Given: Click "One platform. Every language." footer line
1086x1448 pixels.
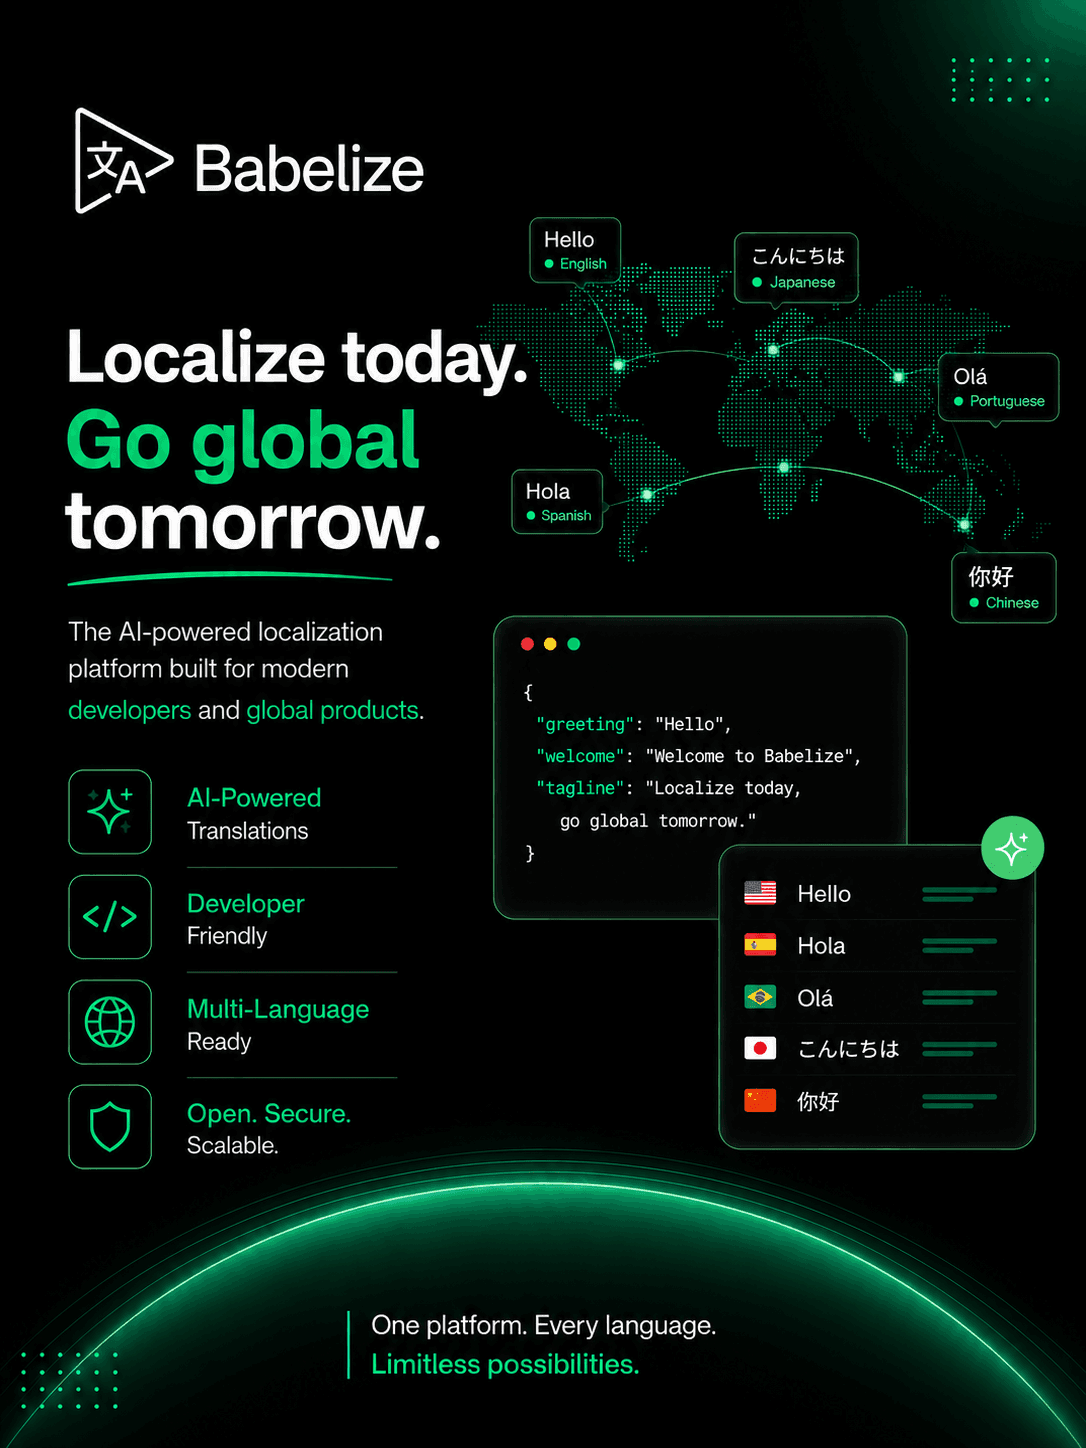Looking at the screenshot, I should (x=543, y=1326).
